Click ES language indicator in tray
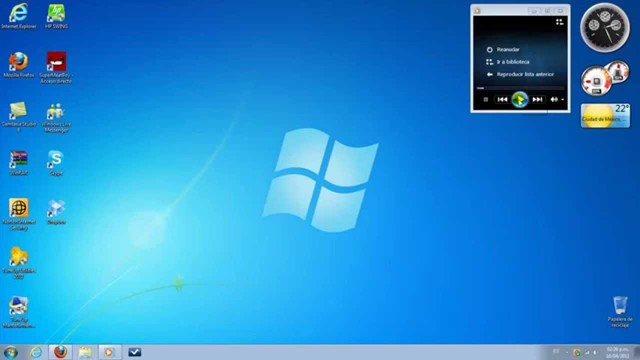640x360 pixels. (x=556, y=352)
